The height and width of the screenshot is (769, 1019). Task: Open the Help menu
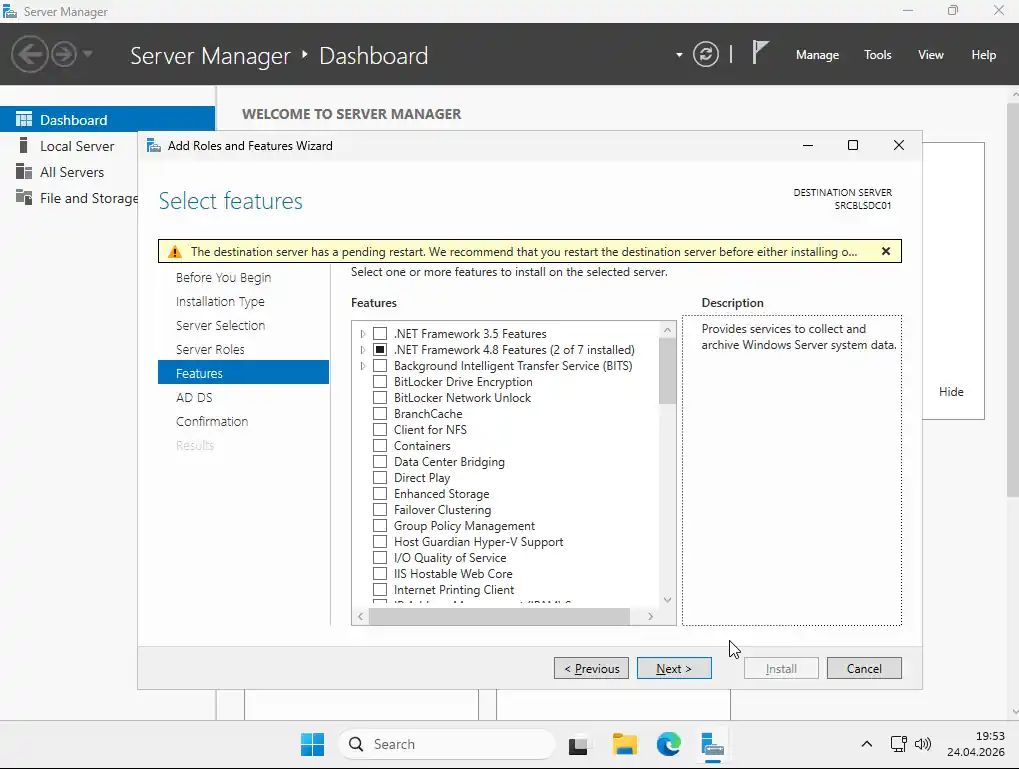[983, 55]
